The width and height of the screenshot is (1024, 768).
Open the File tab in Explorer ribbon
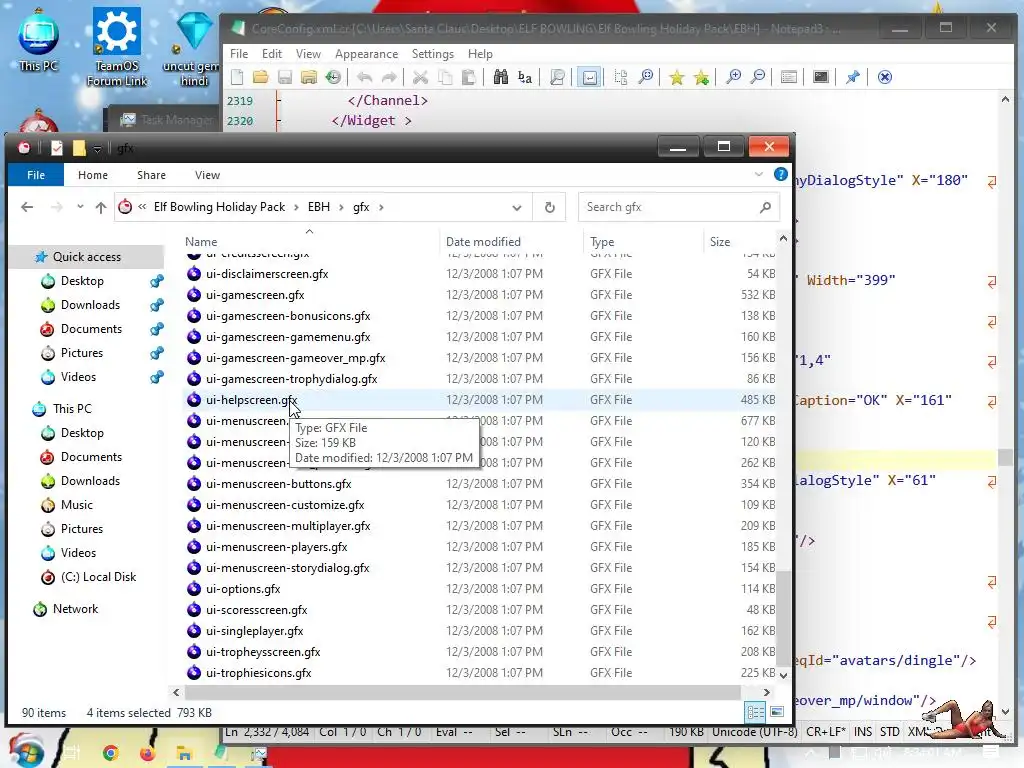coord(36,175)
